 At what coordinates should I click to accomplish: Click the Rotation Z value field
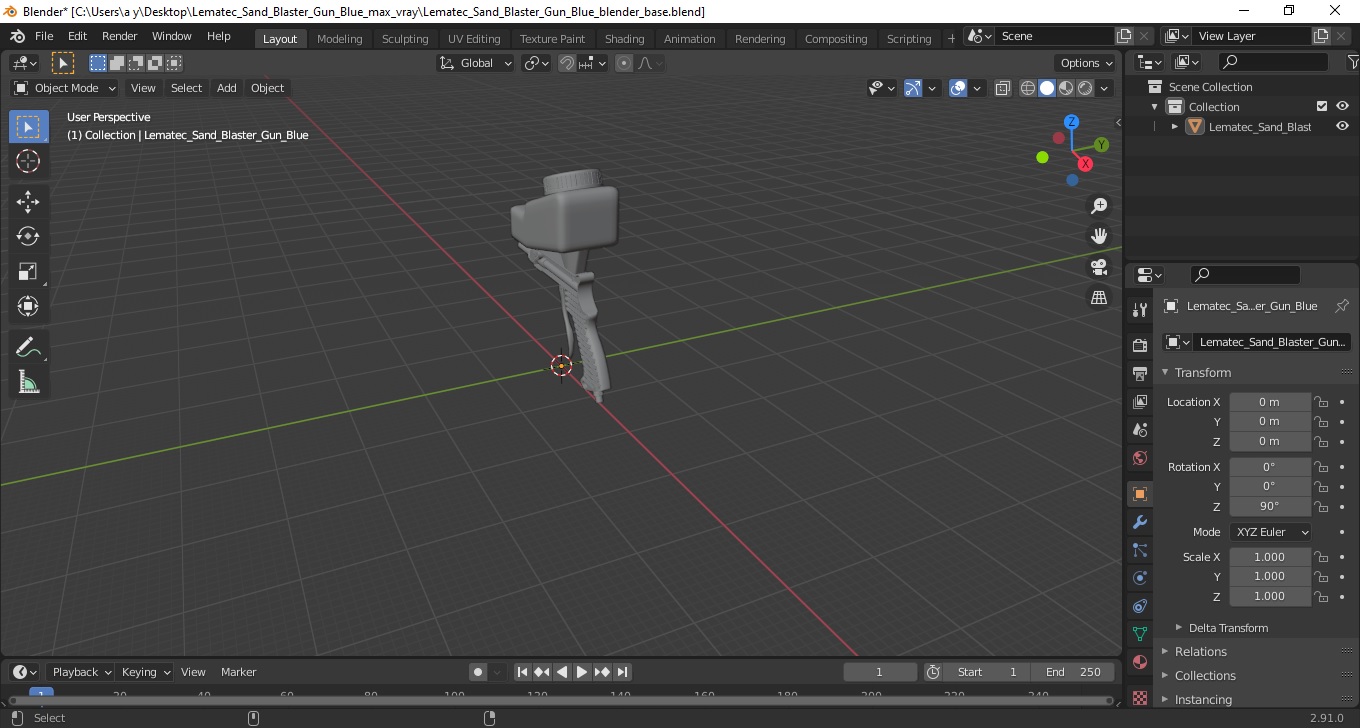pyautogui.click(x=1269, y=506)
